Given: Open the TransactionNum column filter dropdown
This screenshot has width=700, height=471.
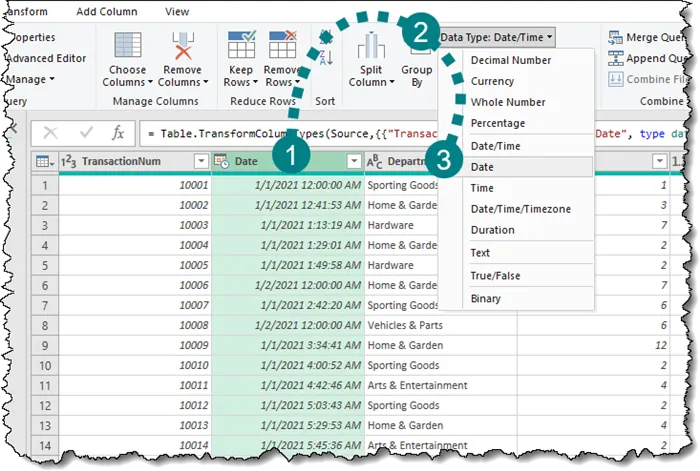Looking at the screenshot, I should pos(201,161).
